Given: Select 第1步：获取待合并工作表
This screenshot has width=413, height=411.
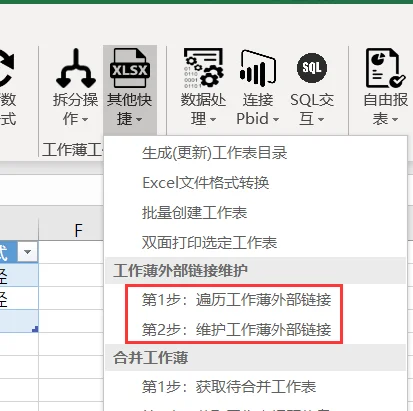Looking at the screenshot, I should (x=256, y=387).
